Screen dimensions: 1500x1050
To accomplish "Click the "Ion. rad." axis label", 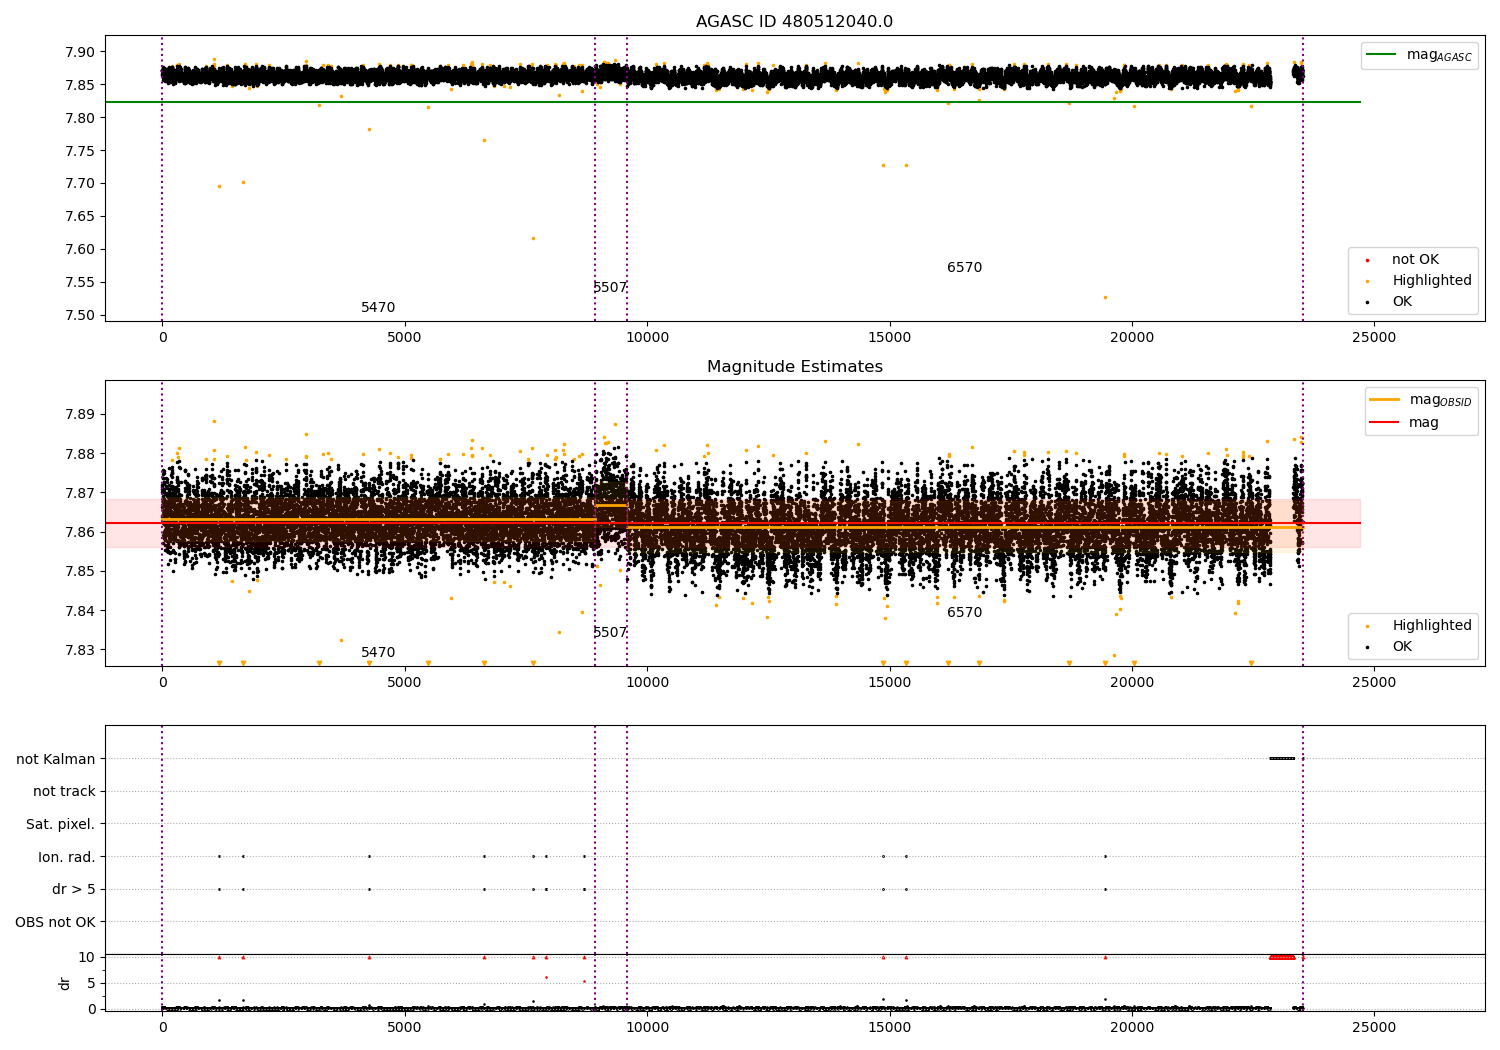I will click(67, 857).
